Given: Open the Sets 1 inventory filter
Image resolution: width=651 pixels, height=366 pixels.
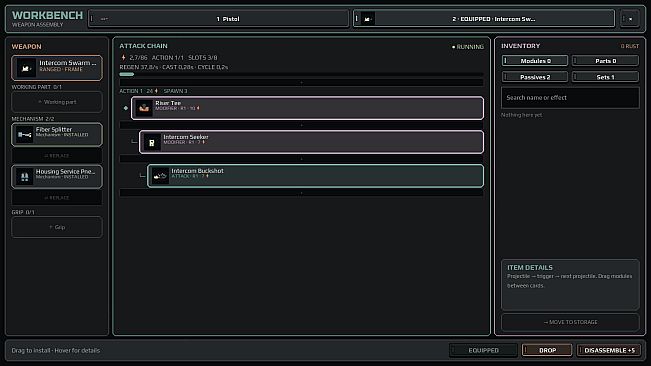Looking at the screenshot, I should 605,77.
